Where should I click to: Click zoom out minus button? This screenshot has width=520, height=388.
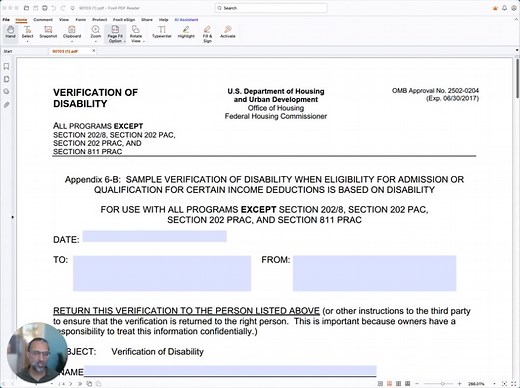point(417,384)
